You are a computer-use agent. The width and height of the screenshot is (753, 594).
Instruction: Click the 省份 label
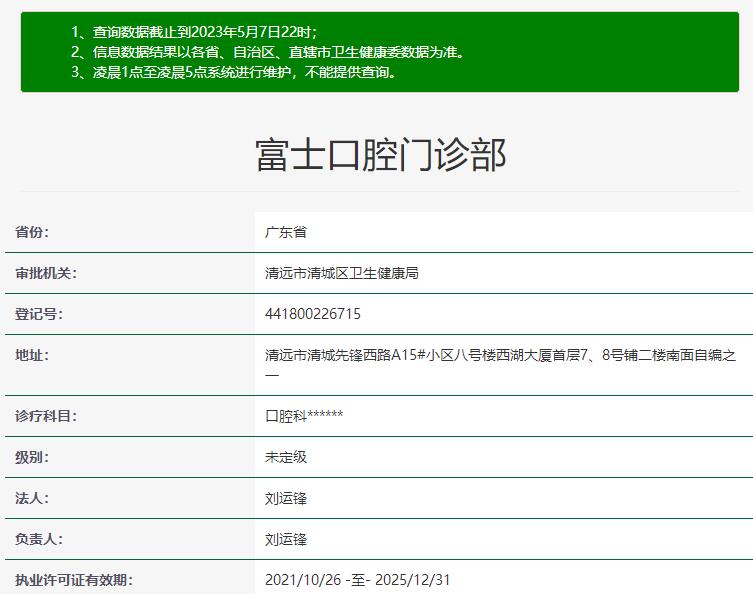(32, 232)
